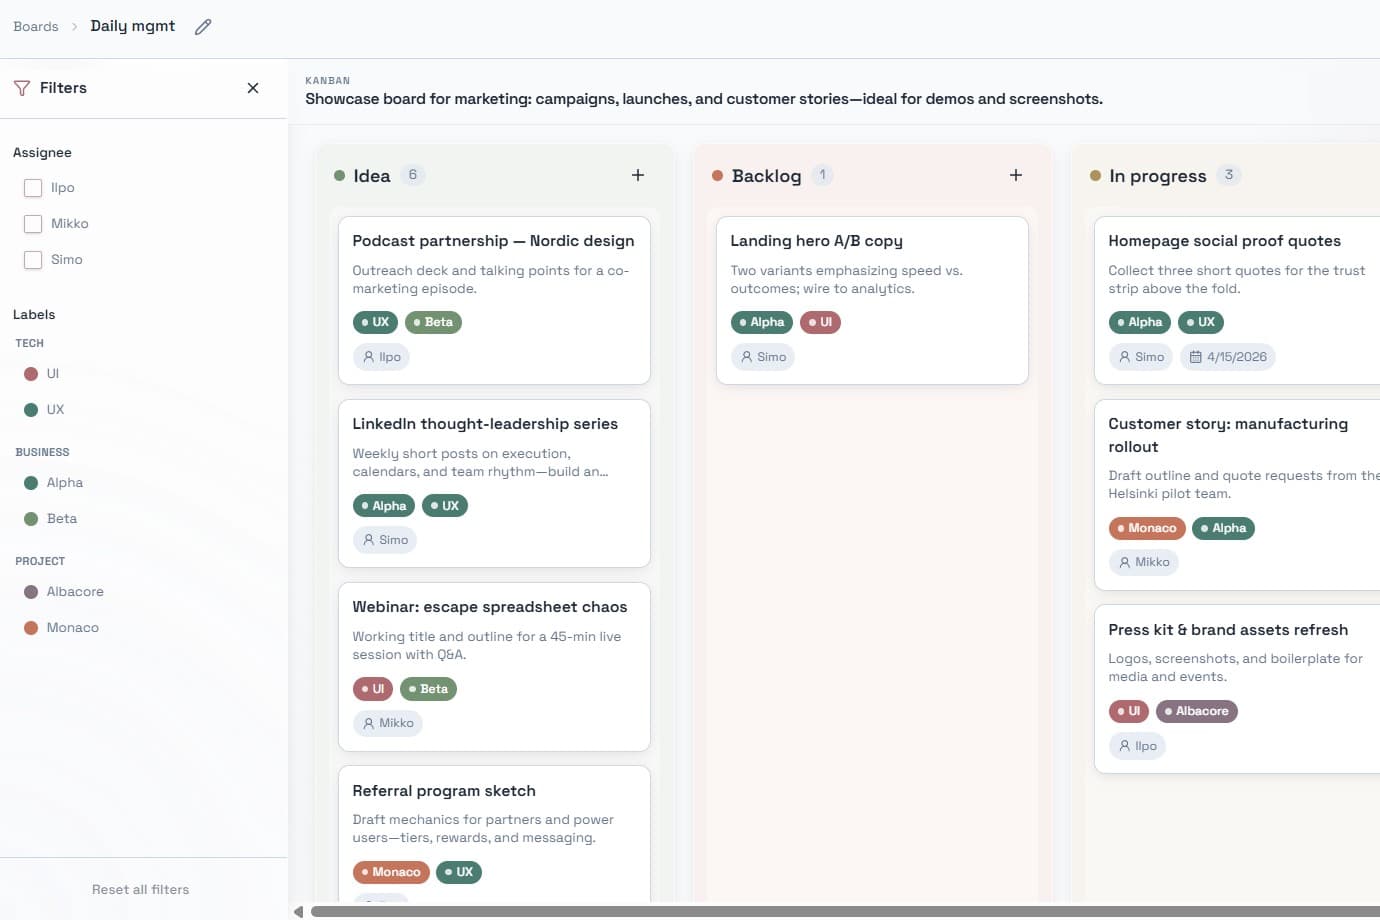The width and height of the screenshot is (1380, 920).
Task: Open Webinar: escape spreadsheet chaos card
Action: [494, 667]
